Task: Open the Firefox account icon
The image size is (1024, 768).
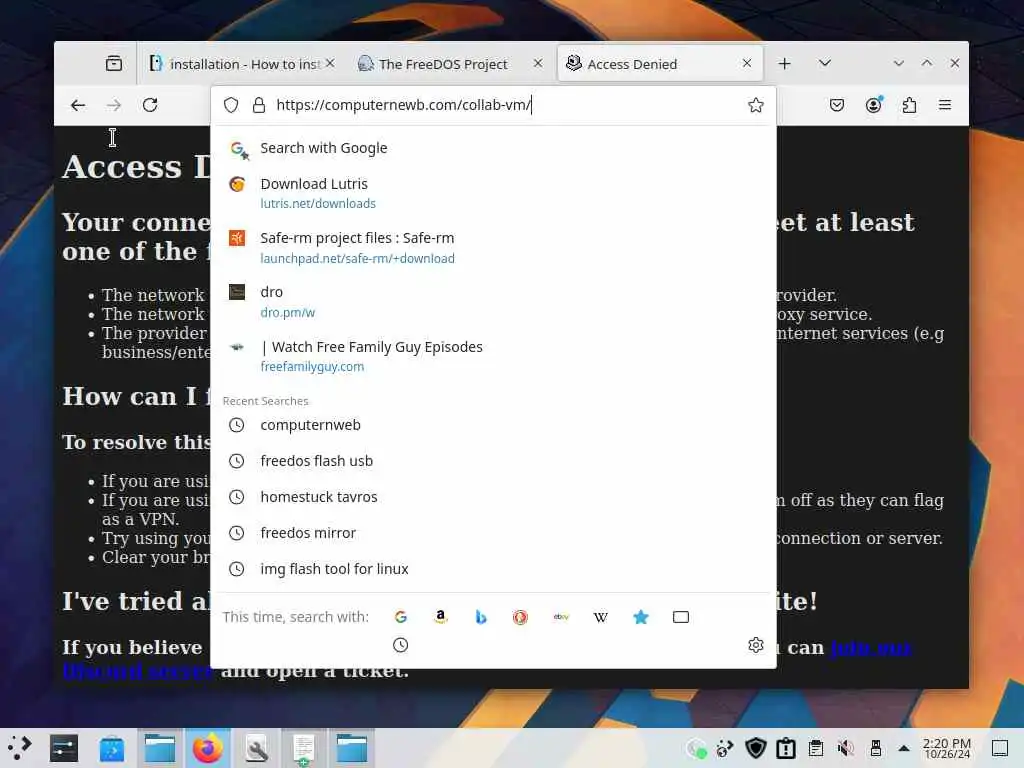Action: point(873,105)
